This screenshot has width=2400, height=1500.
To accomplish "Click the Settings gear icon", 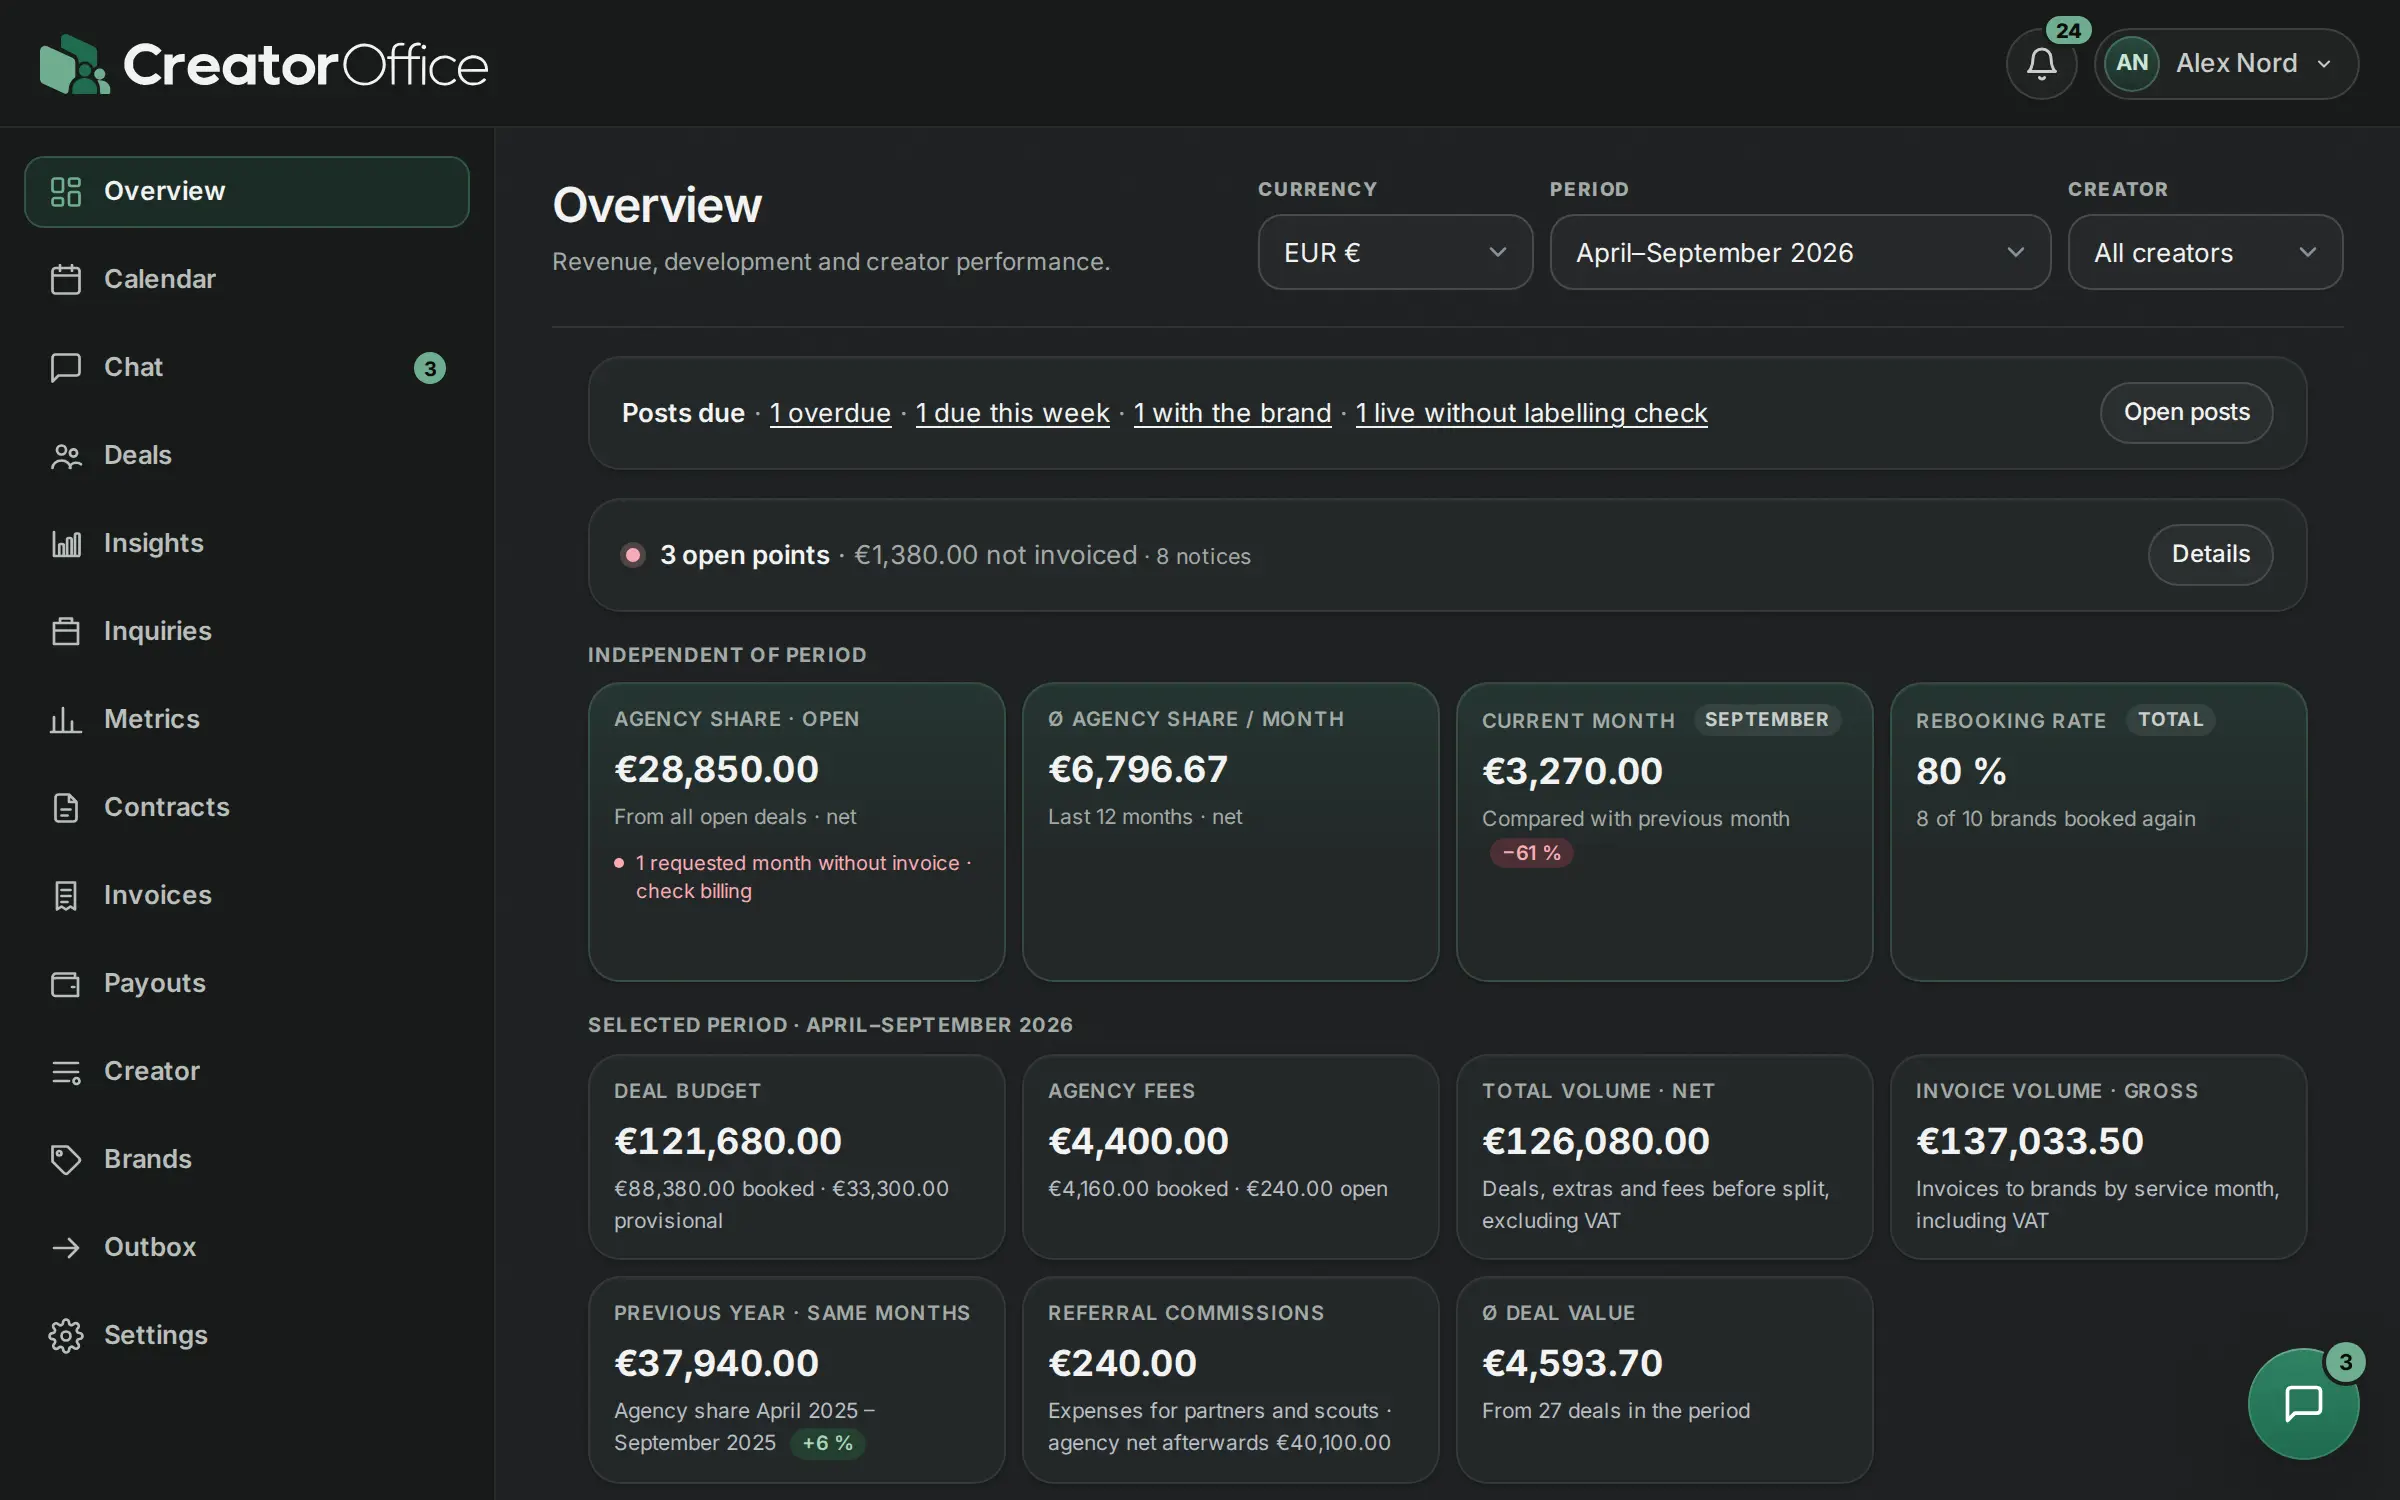I will click(x=66, y=1335).
